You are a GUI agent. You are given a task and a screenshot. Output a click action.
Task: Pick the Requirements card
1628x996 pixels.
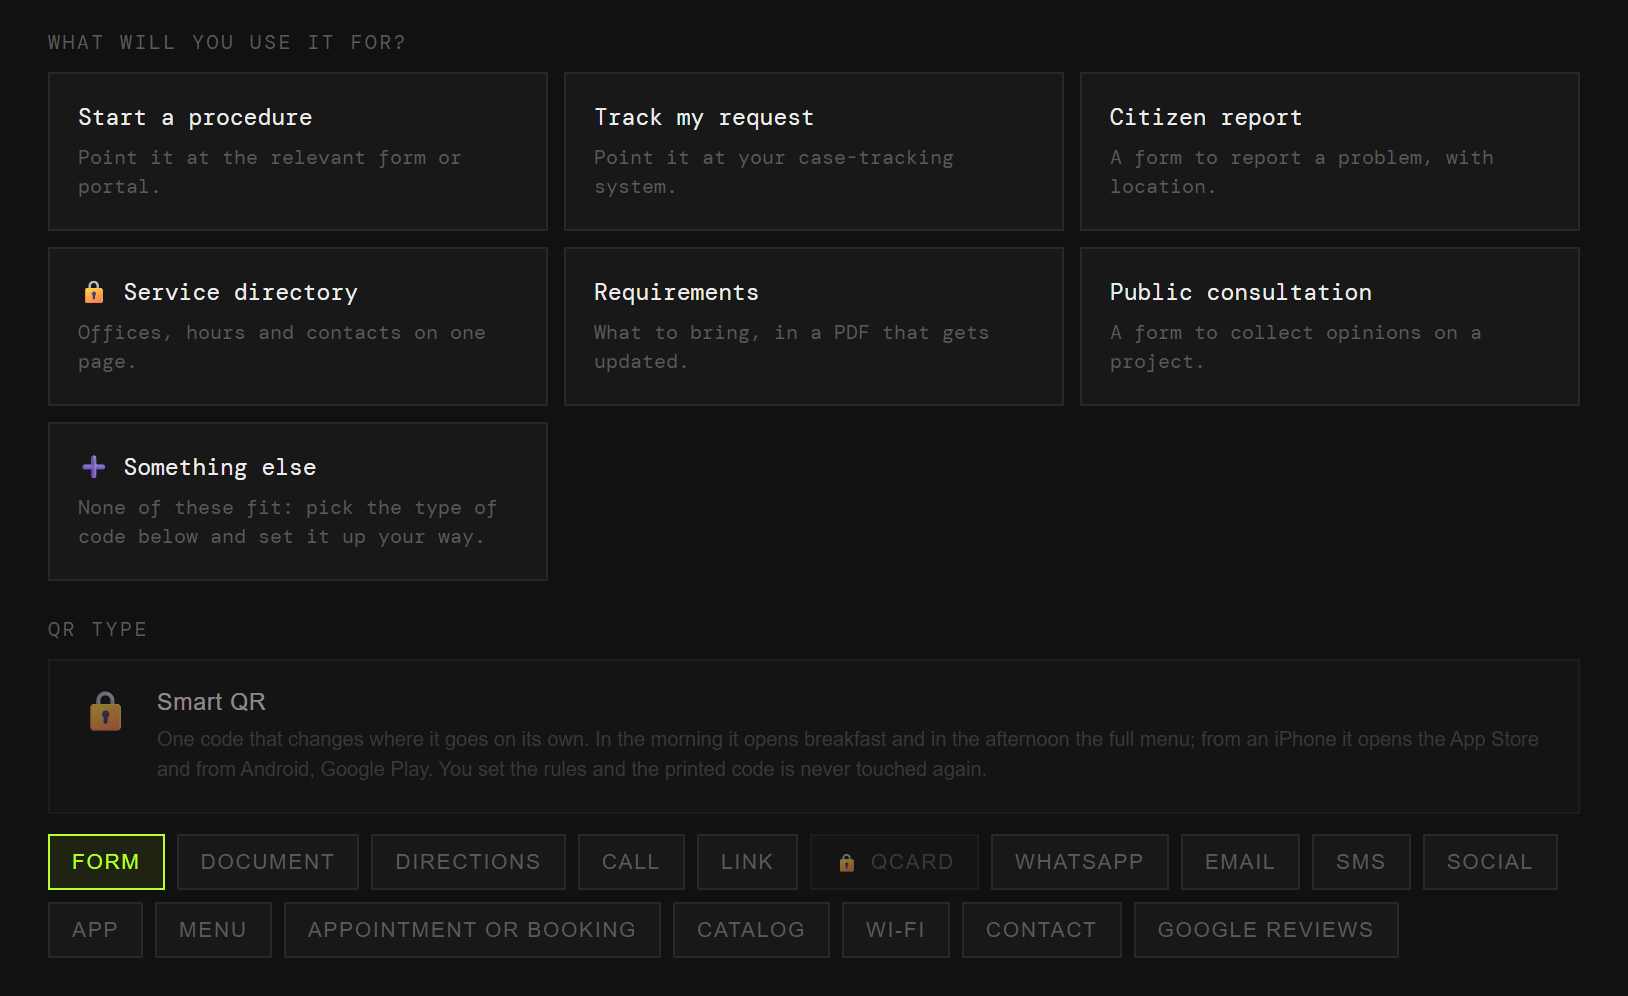click(x=814, y=326)
